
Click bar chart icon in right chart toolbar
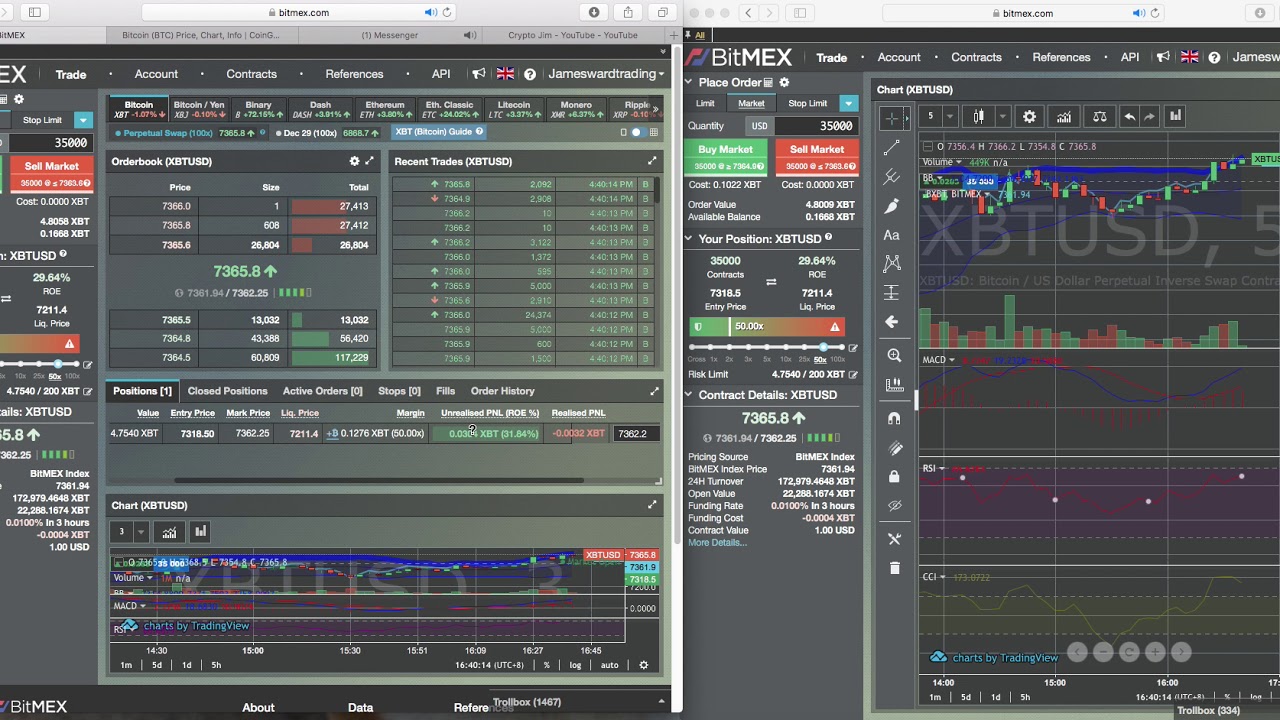(x=1176, y=116)
